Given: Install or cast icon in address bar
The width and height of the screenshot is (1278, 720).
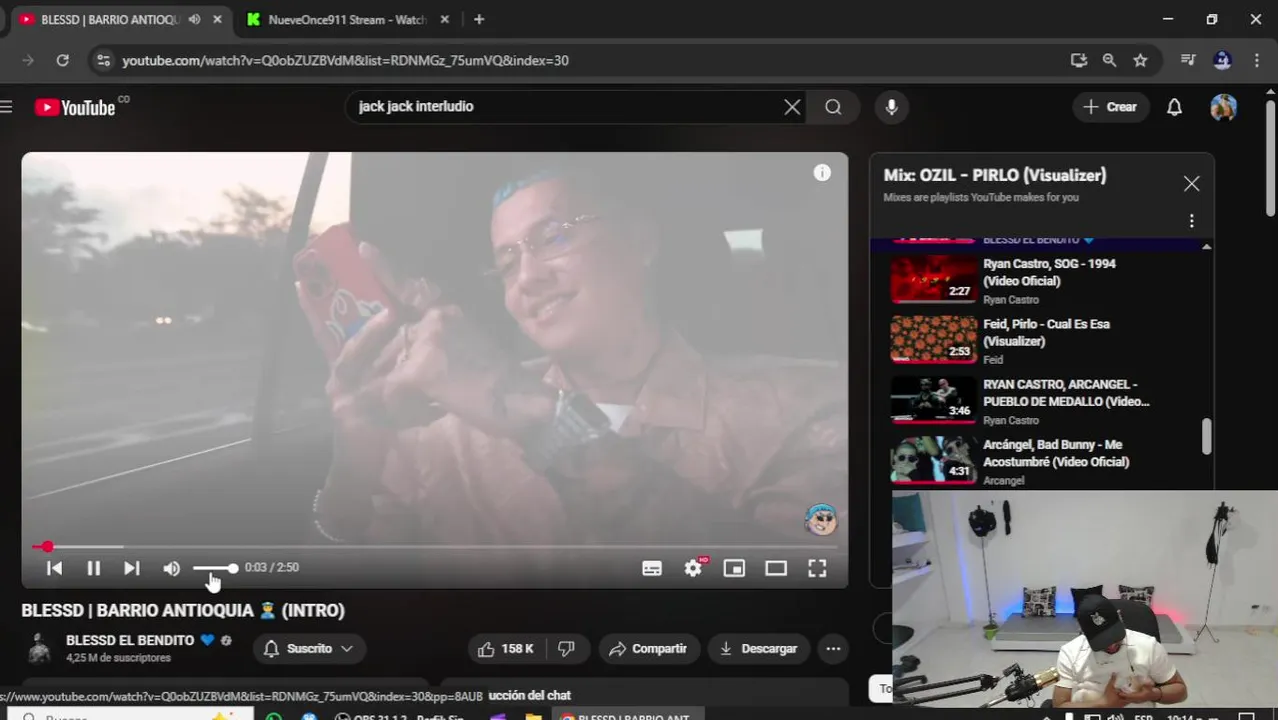Looking at the screenshot, I should pyautogui.click(x=1078, y=61).
